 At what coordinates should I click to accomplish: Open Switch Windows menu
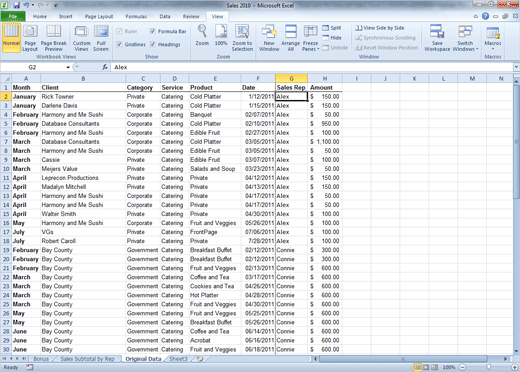click(x=465, y=37)
